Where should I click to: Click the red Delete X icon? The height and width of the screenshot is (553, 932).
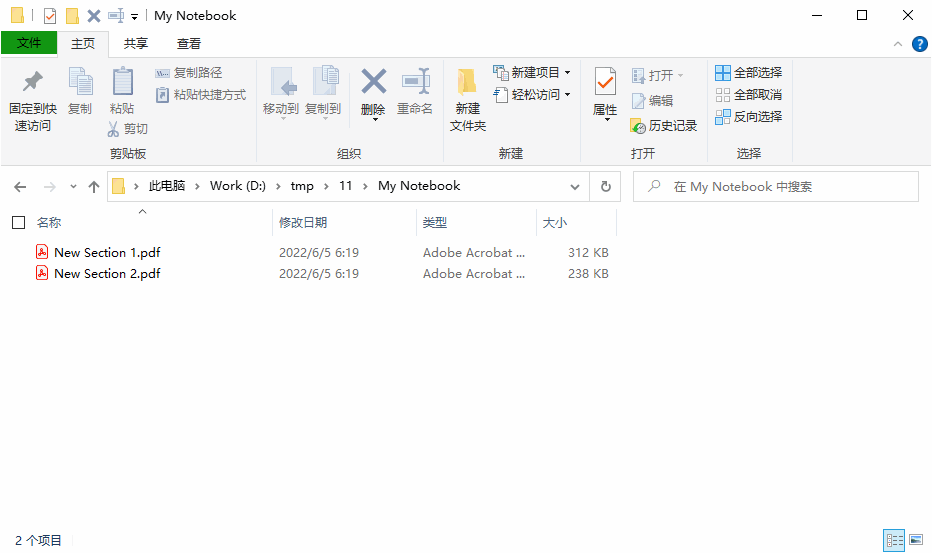click(x=373, y=81)
